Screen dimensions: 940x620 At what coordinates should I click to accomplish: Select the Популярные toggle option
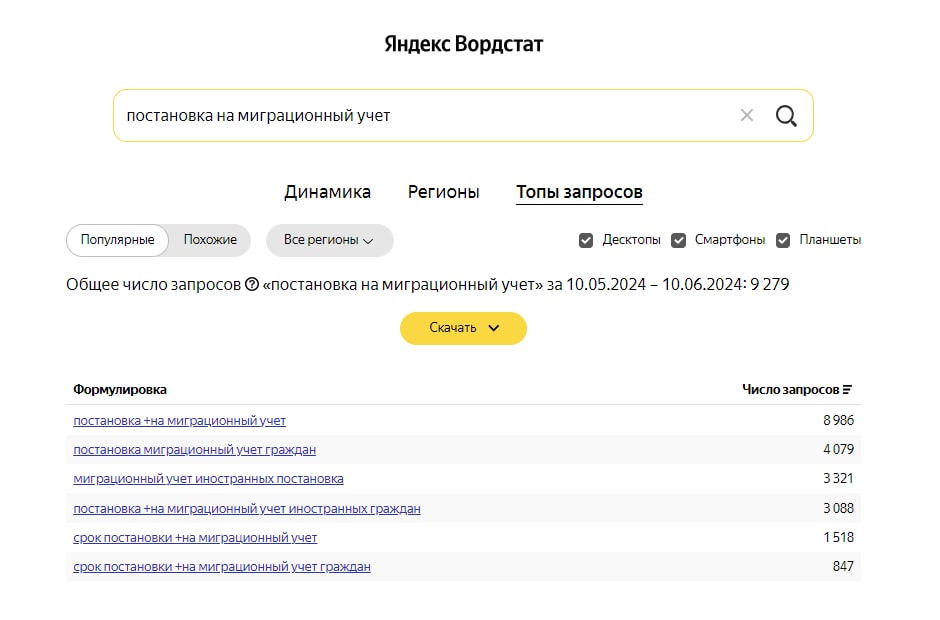[118, 240]
